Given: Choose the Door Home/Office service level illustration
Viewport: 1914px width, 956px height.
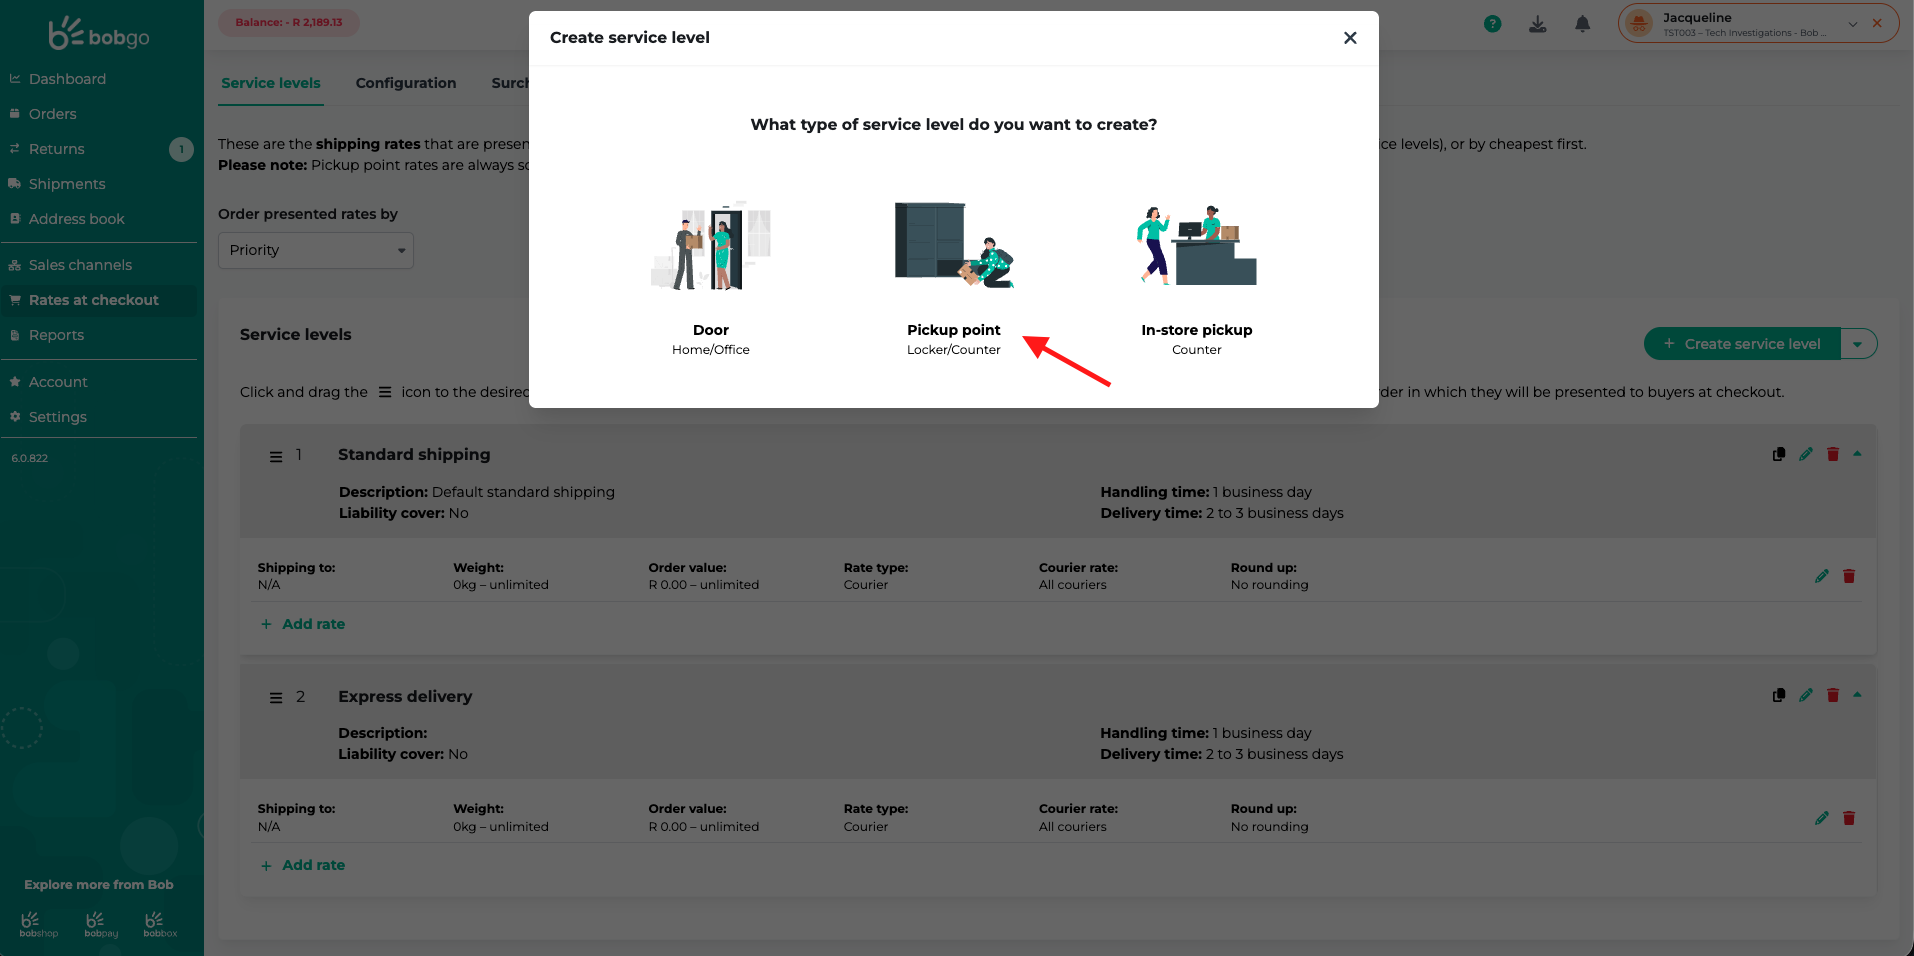Looking at the screenshot, I should pos(711,246).
